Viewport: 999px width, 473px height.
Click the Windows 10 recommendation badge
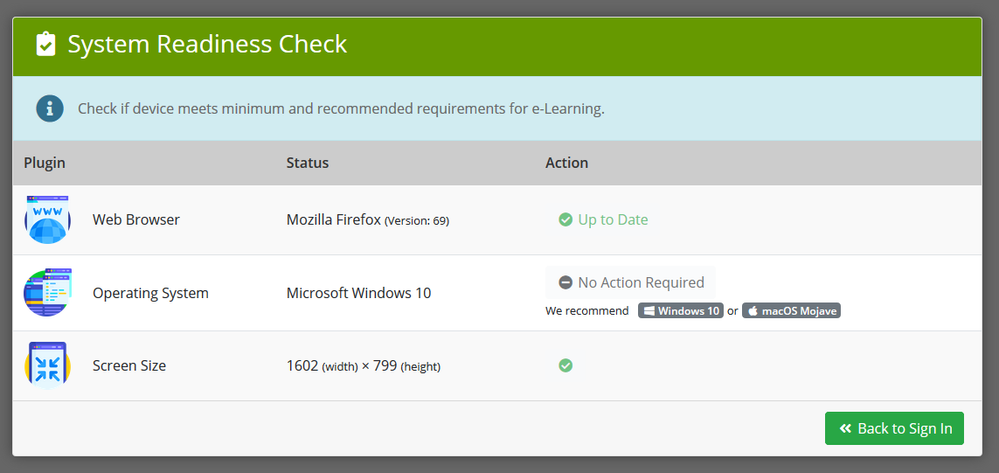click(680, 311)
